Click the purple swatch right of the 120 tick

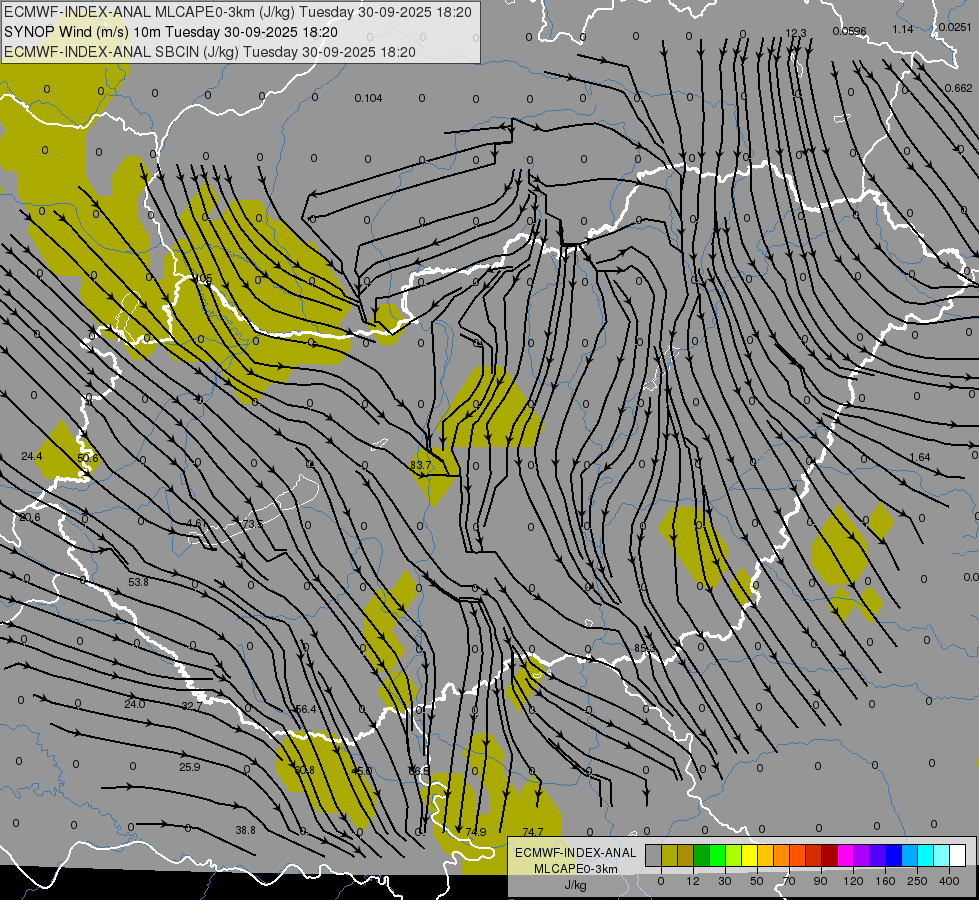(x=862, y=856)
